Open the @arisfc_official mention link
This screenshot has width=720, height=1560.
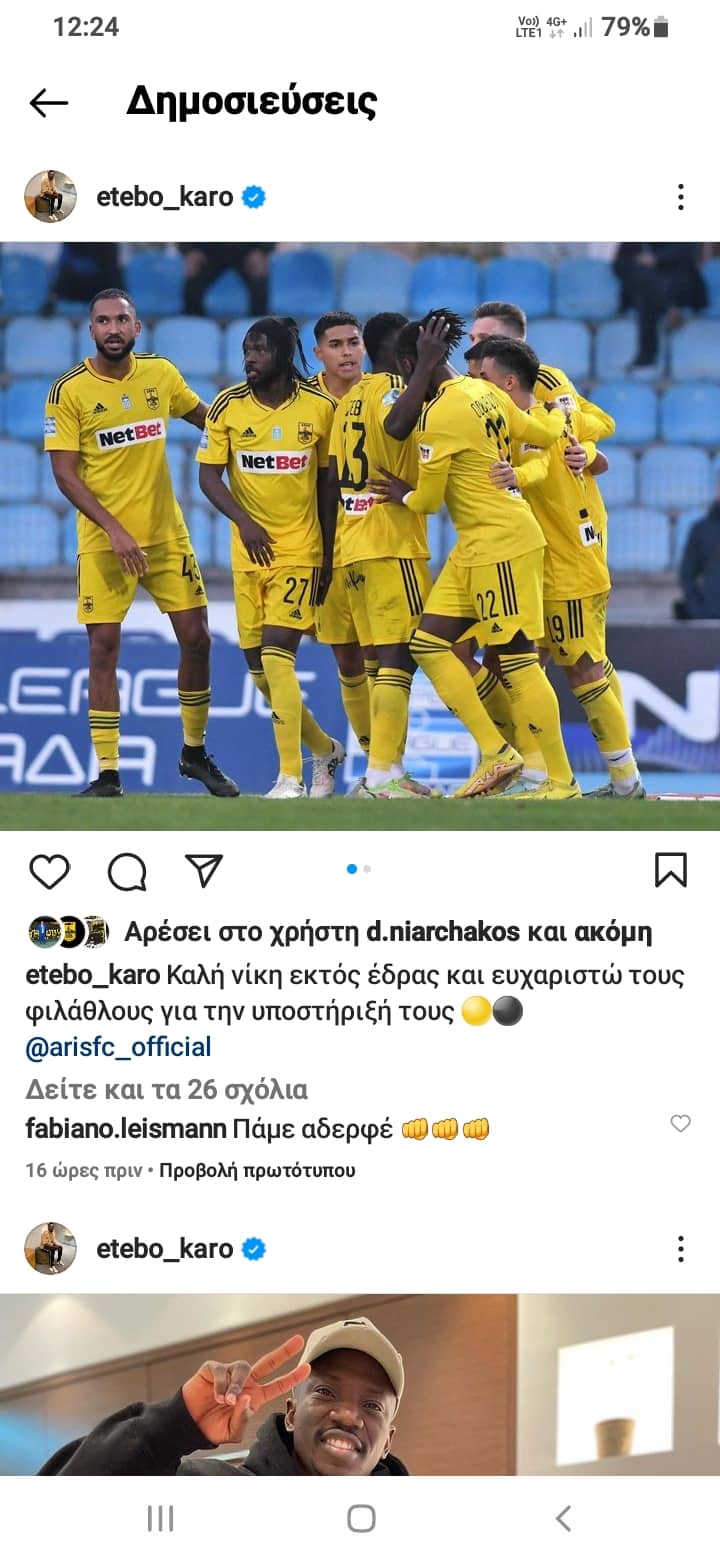118,1048
